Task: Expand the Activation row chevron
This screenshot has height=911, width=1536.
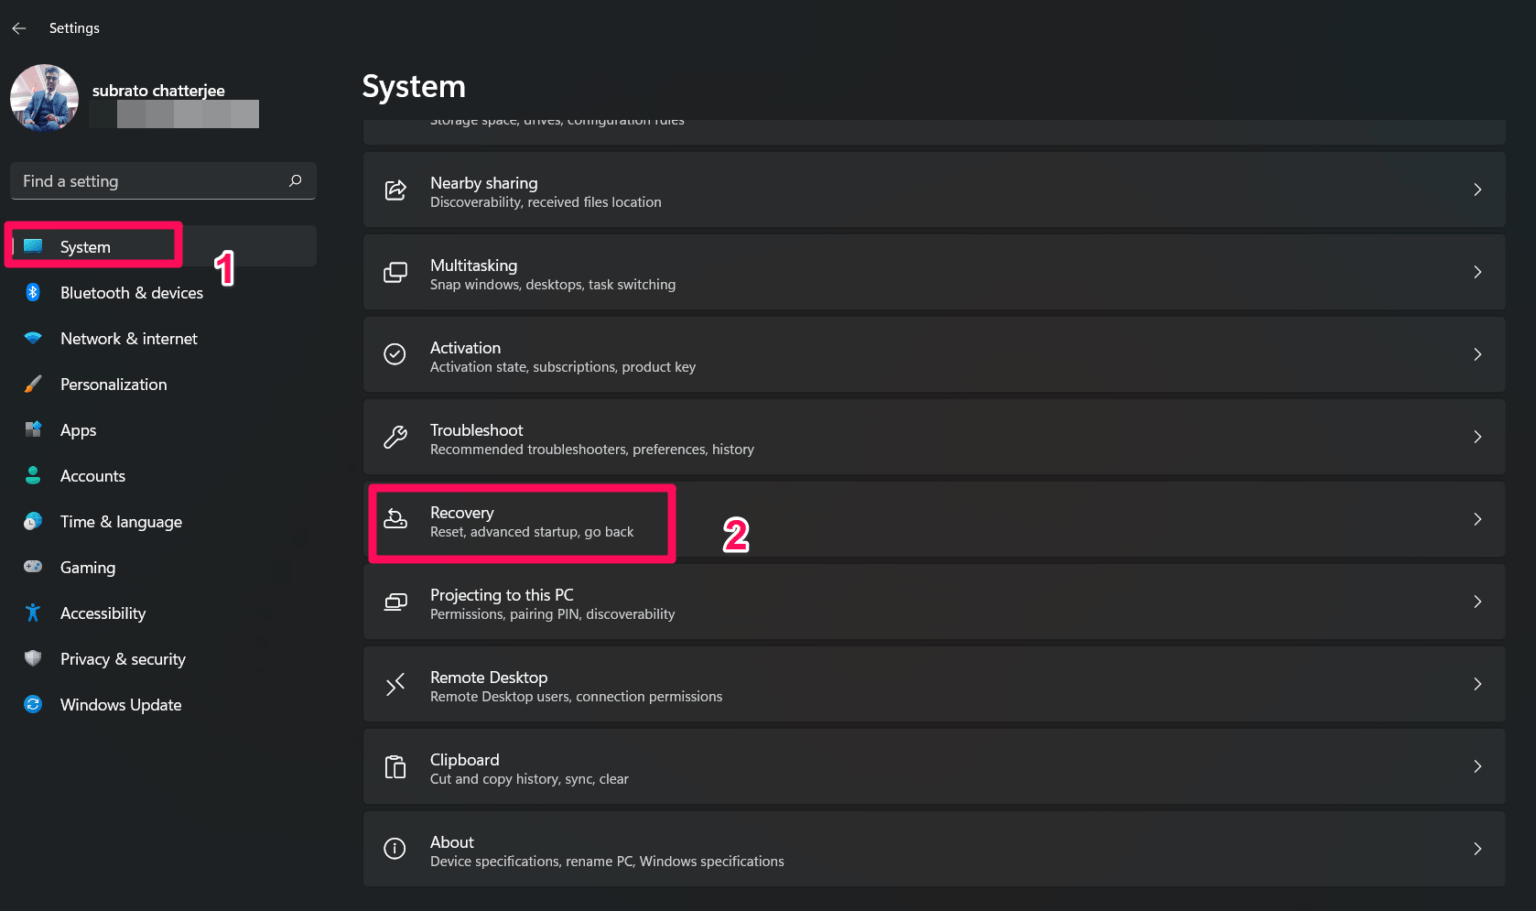Action: 1477,355
